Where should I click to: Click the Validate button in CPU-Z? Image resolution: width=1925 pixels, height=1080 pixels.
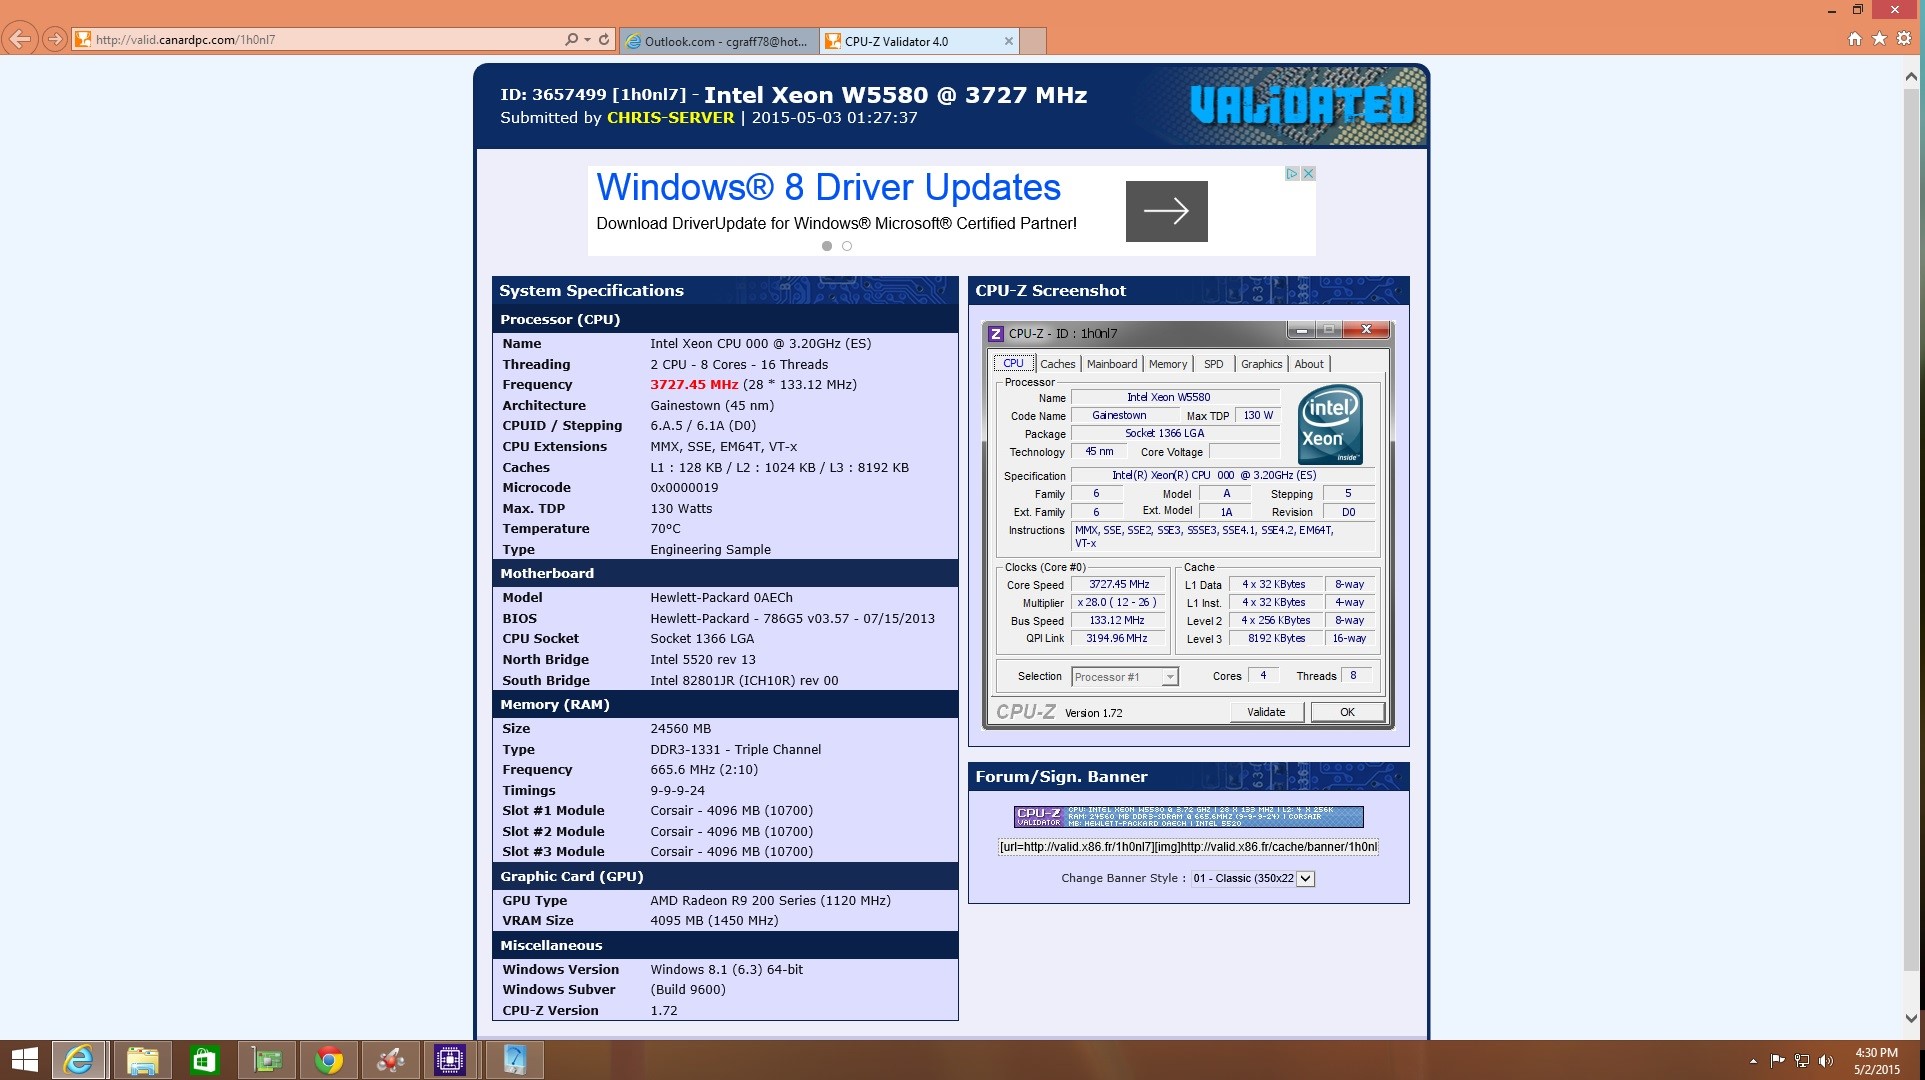[1266, 712]
